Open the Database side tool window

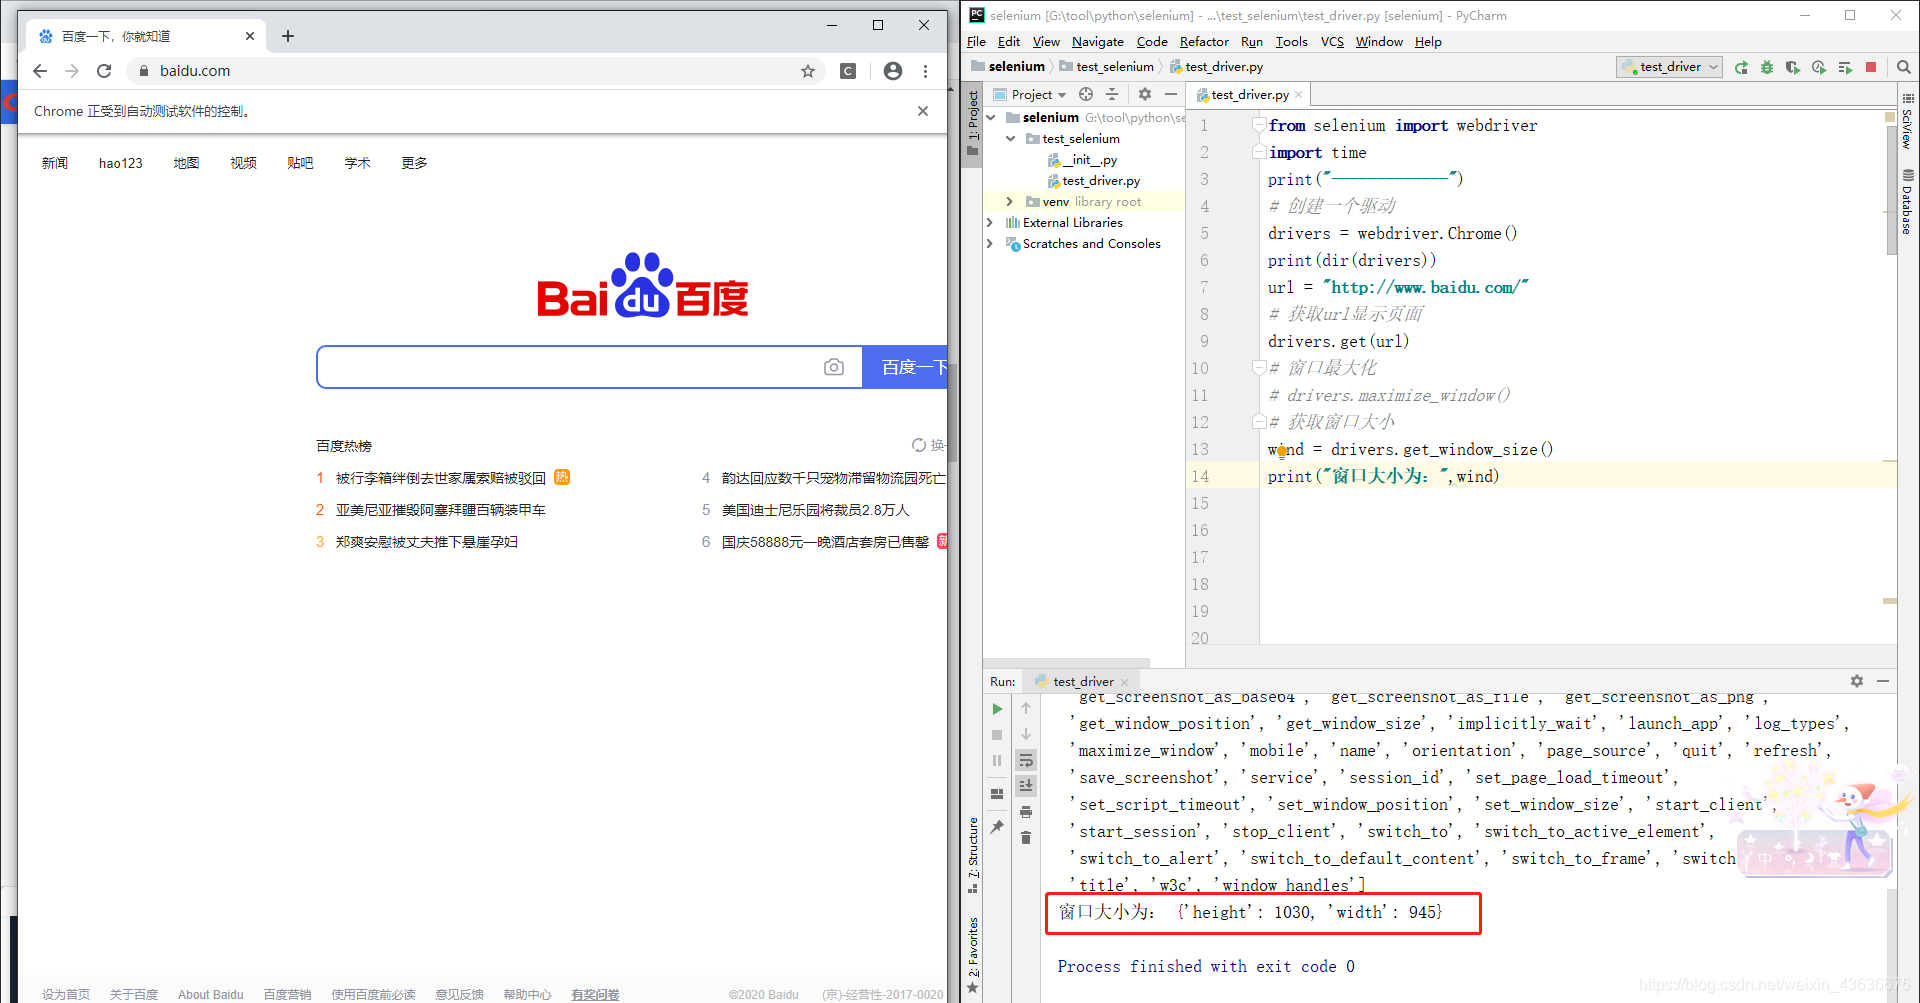click(1908, 202)
